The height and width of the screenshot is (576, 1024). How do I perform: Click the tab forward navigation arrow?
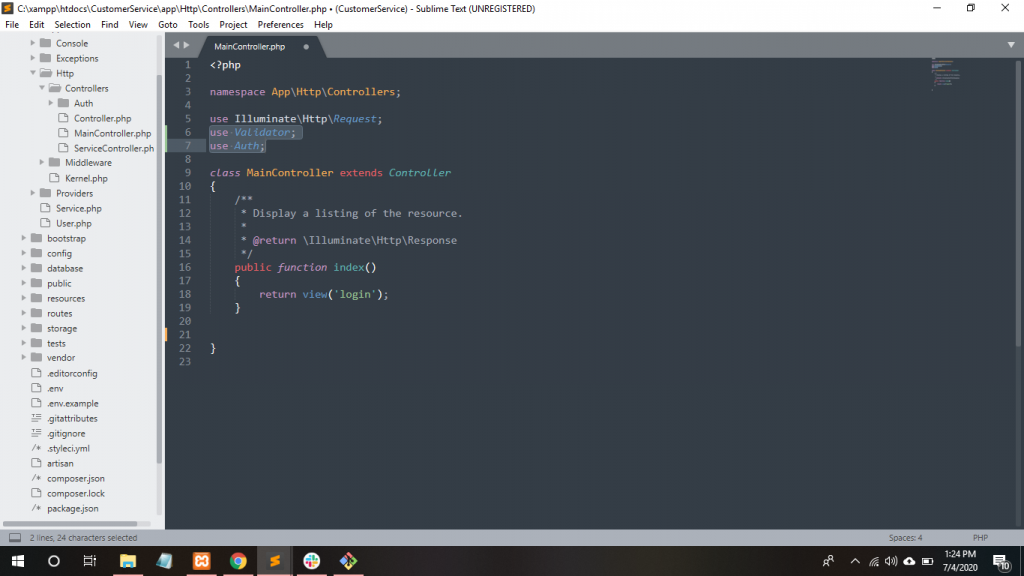point(186,46)
